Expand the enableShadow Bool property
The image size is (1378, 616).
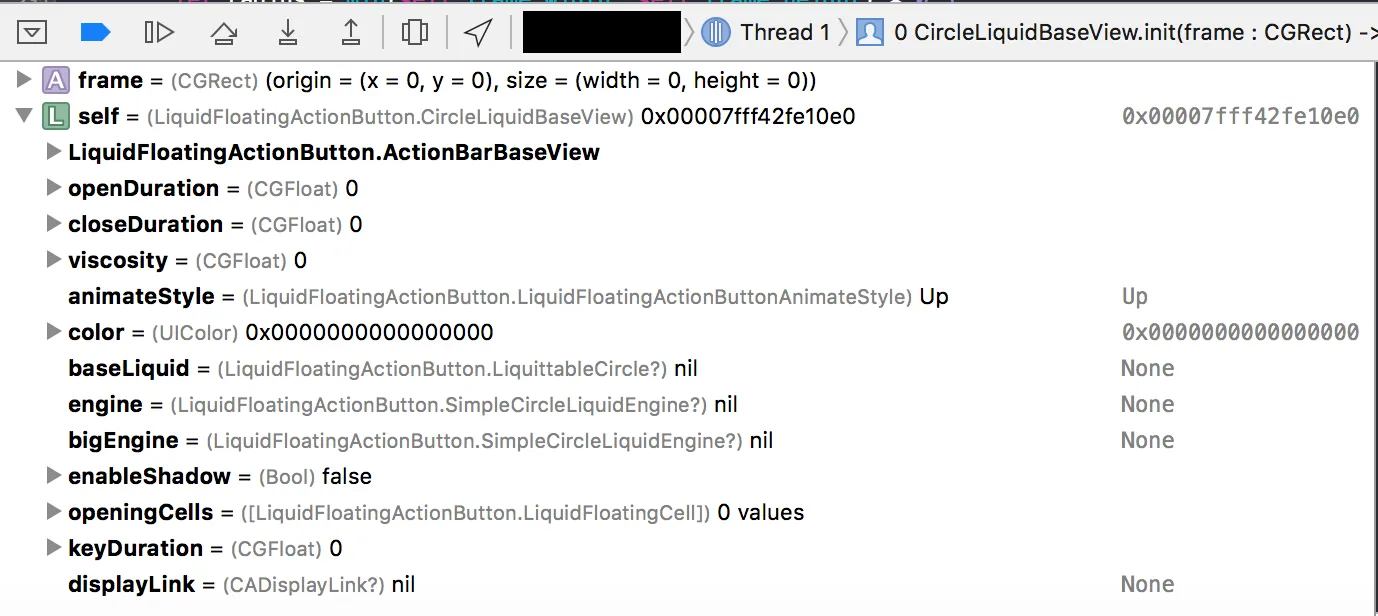pos(54,476)
